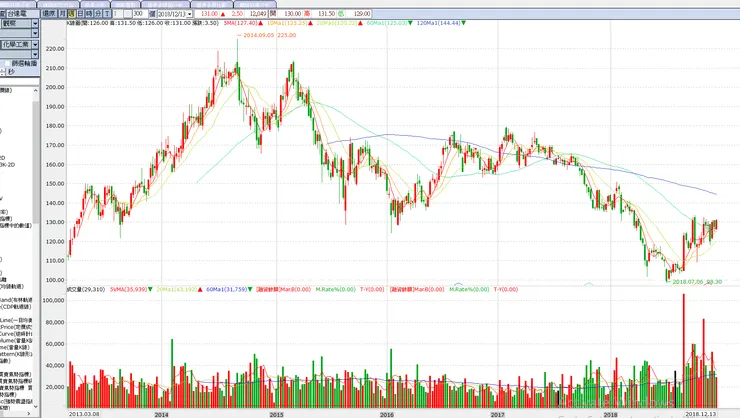Click the 100,000 volume axis label
740x418 pixels.
pyautogui.click(x=53, y=301)
